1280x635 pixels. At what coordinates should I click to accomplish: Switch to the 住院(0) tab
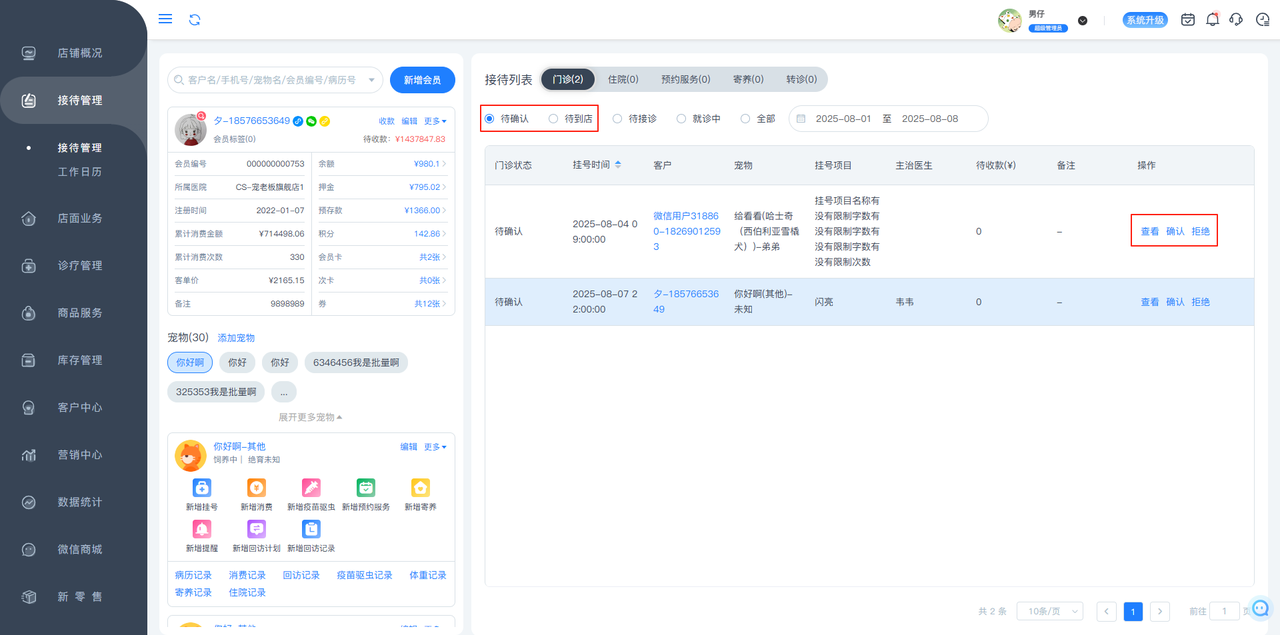(623, 79)
